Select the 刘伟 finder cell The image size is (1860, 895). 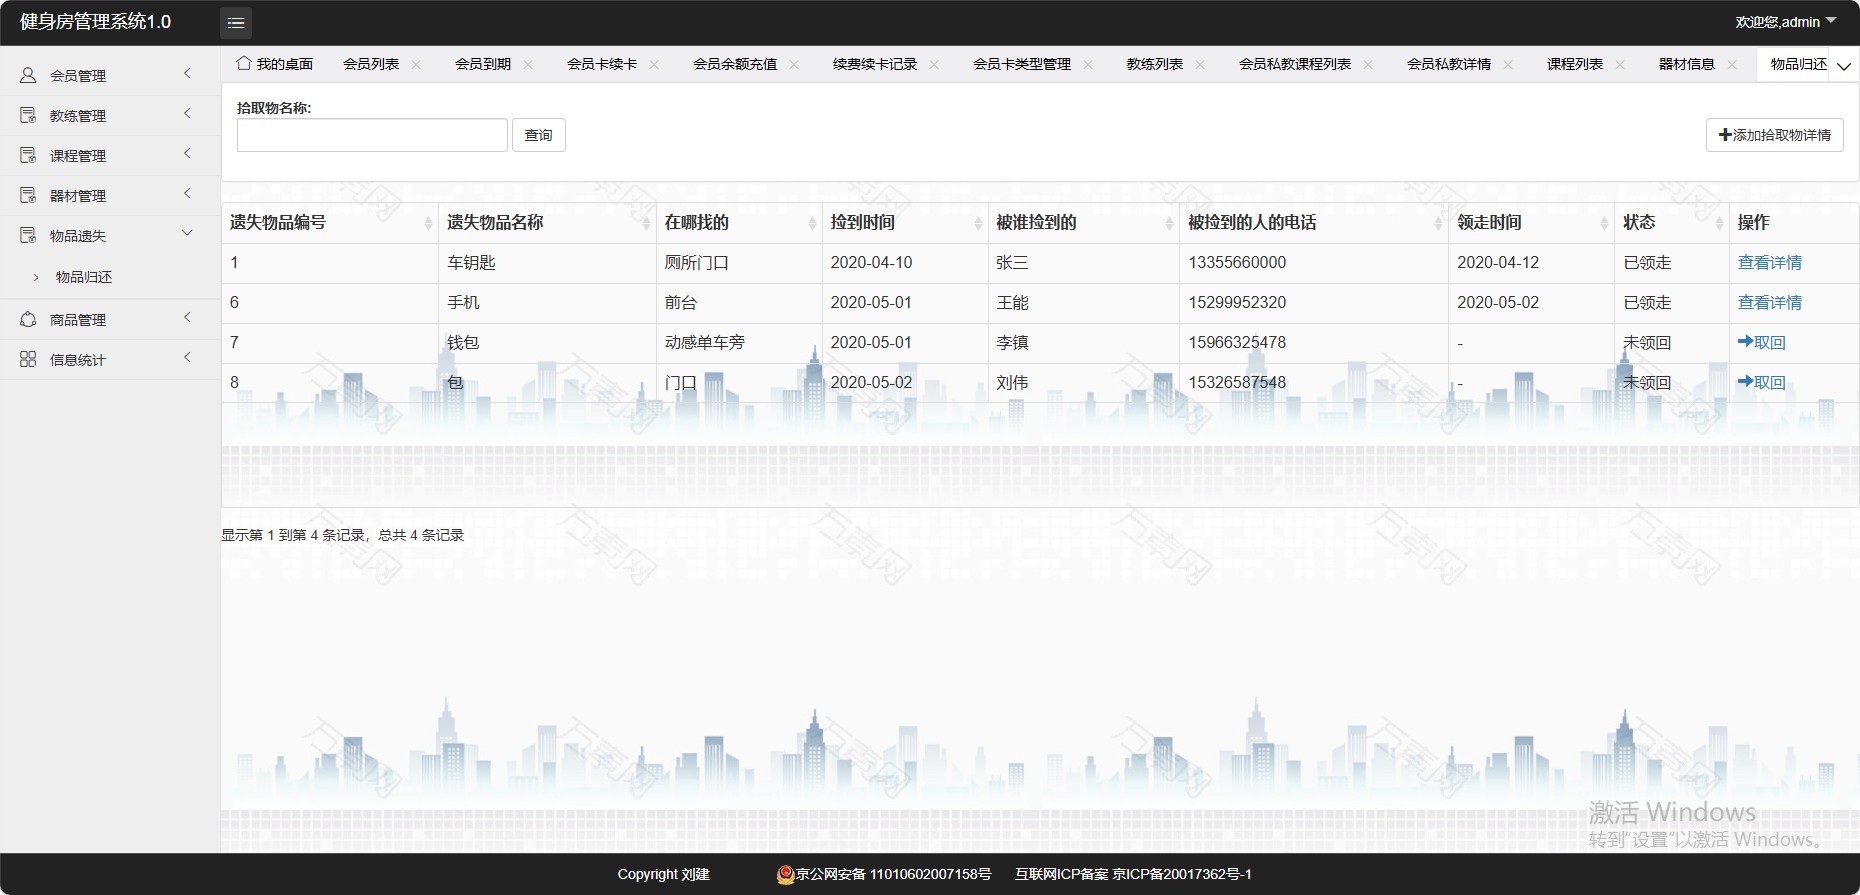coord(1084,383)
